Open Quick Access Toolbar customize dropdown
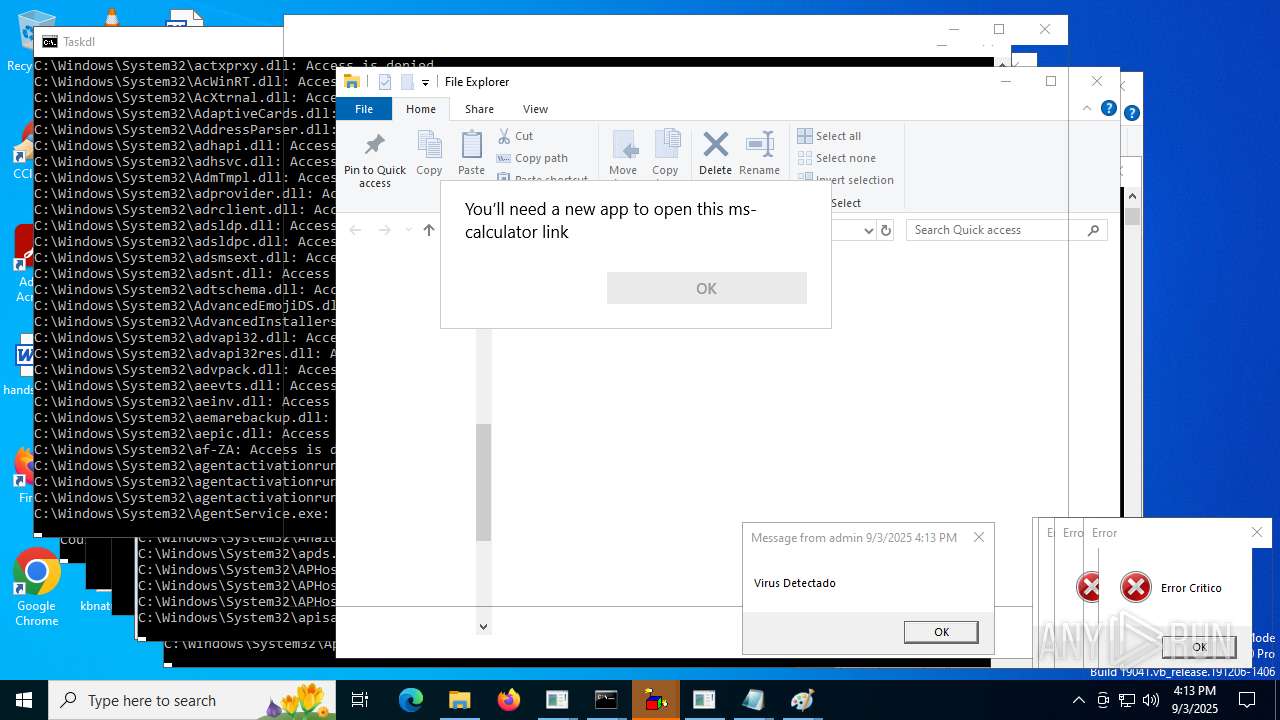This screenshot has width=1280, height=720. [x=425, y=82]
